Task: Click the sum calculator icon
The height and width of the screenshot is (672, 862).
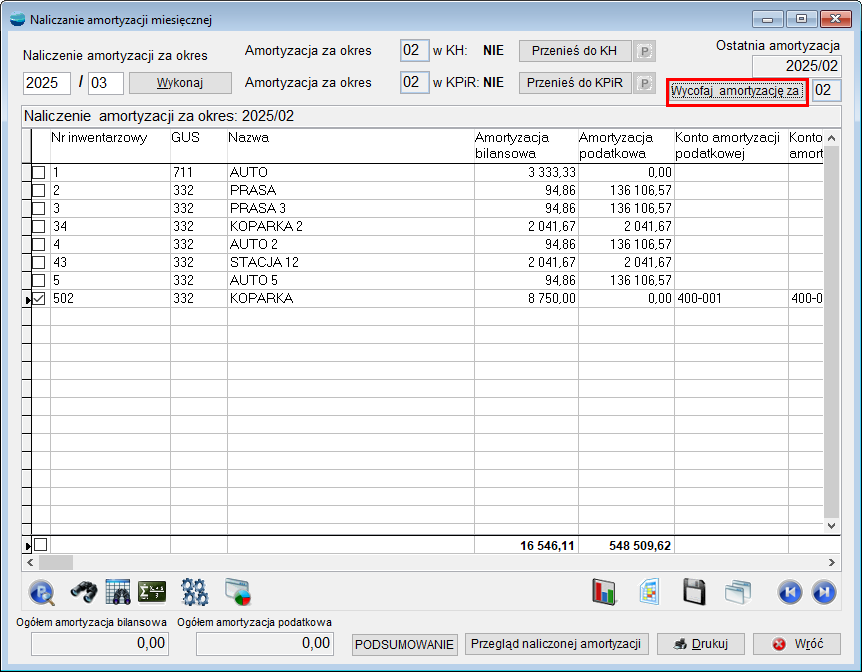Action: pyautogui.click(x=152, y=592)
